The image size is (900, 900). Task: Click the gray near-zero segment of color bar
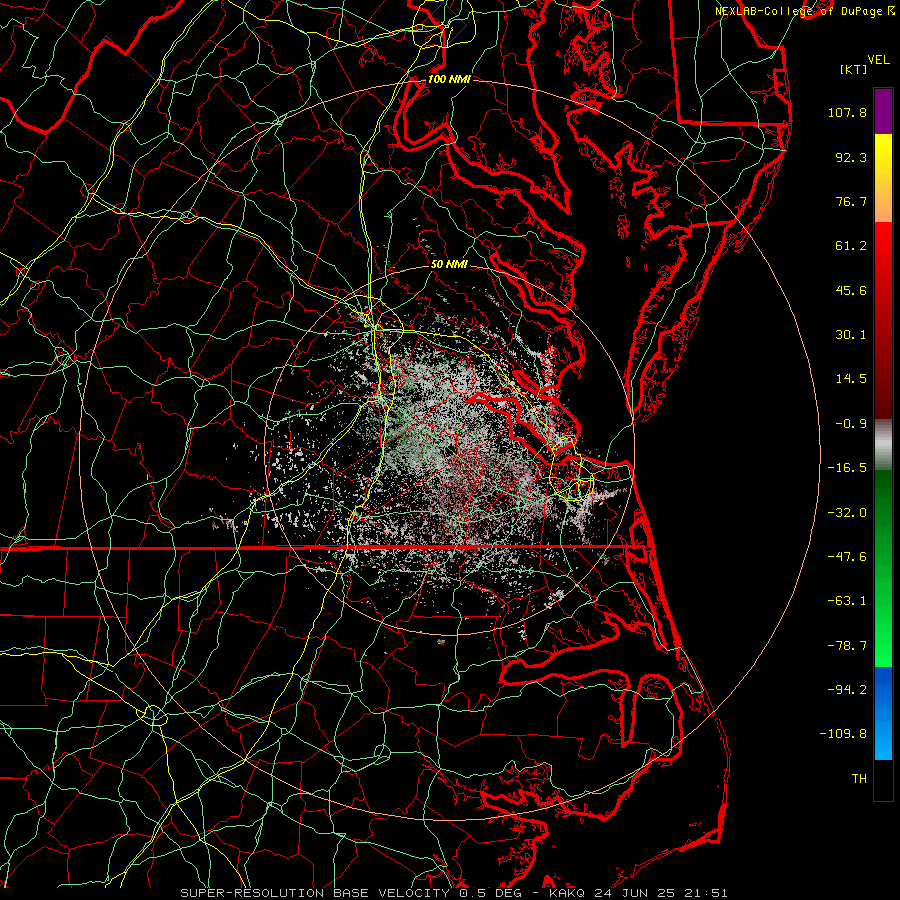coord(883,445)
